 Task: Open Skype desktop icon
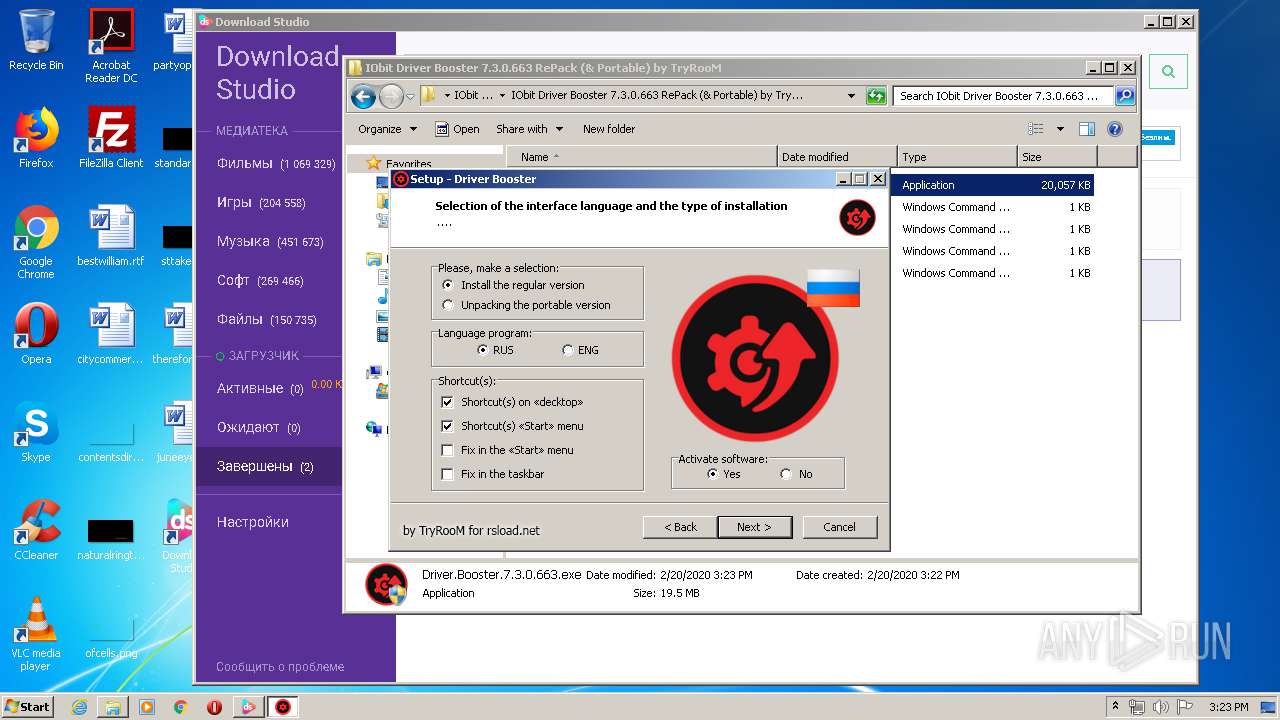click(36, 432)
